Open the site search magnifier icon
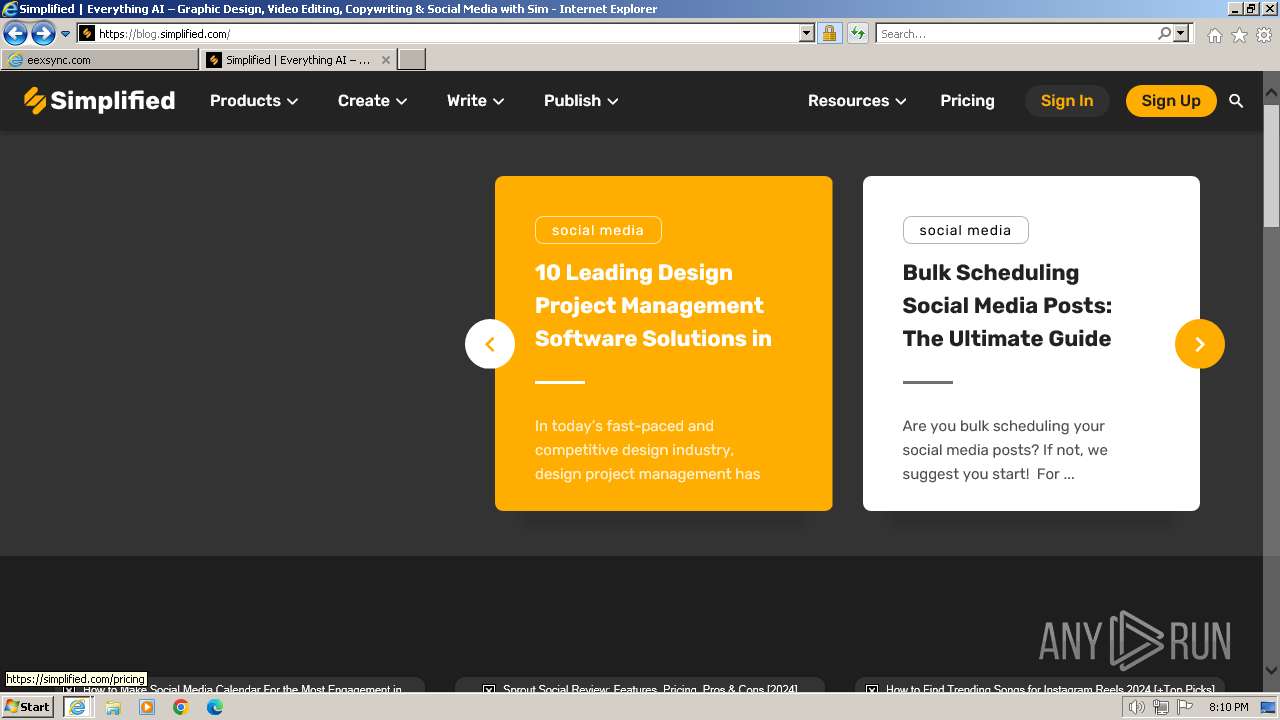Viewport: 1280px width, 720px height. pos(1236,101)
